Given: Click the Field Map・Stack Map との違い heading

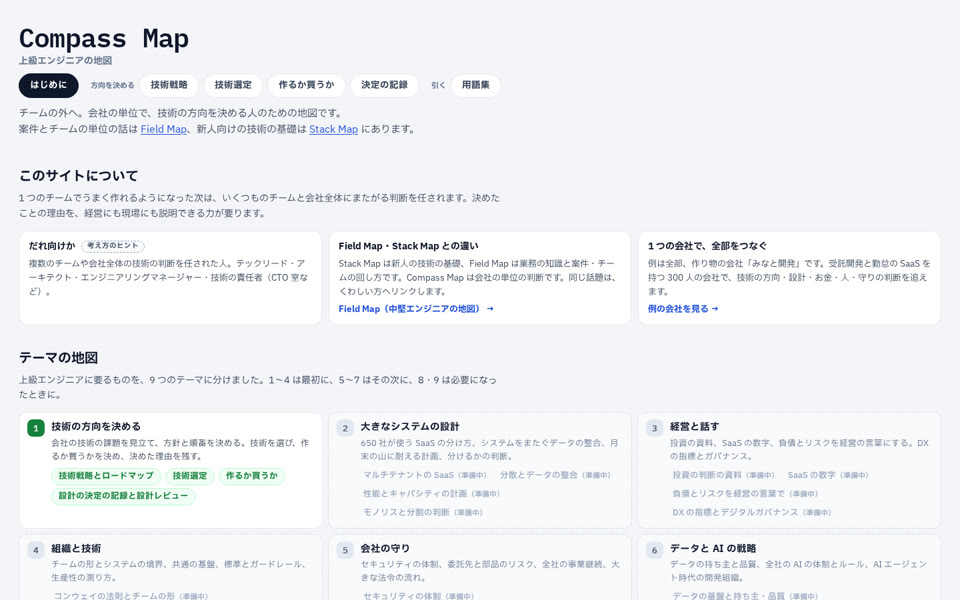Looking at the screenshot, I should point(408,246).
